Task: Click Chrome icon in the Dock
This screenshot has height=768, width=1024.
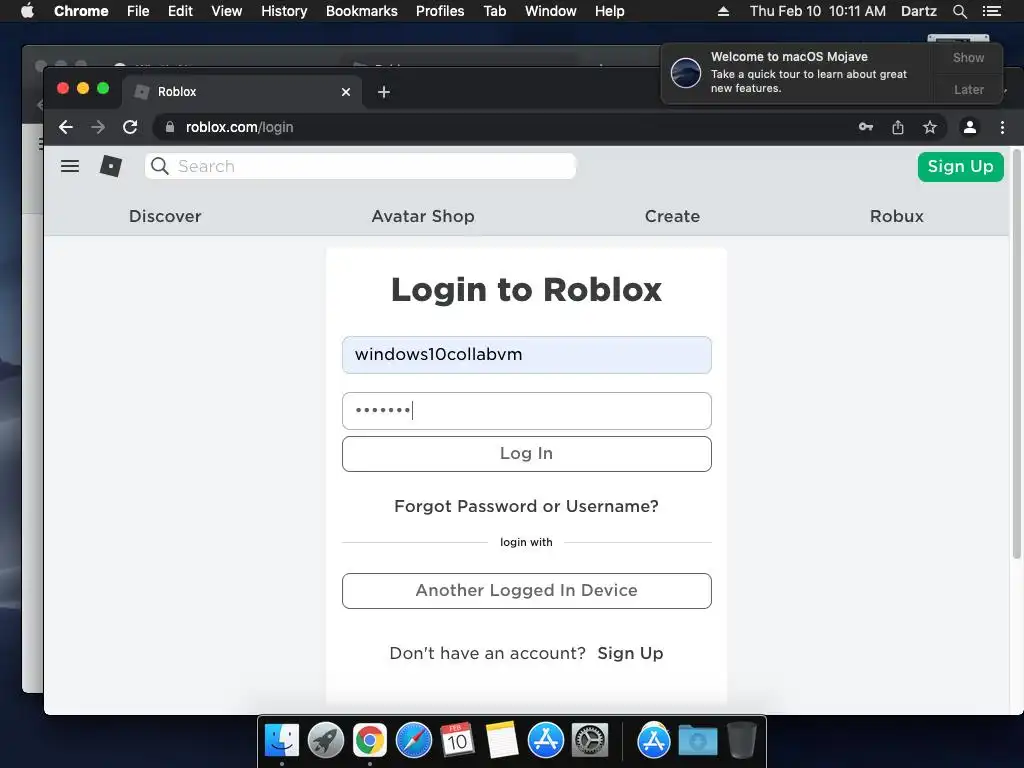Action: click(x=370, y=740)
